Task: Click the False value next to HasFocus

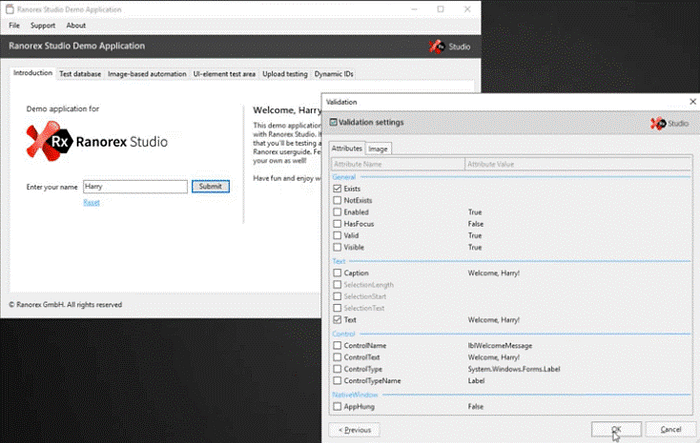Action: coord(475,224)
